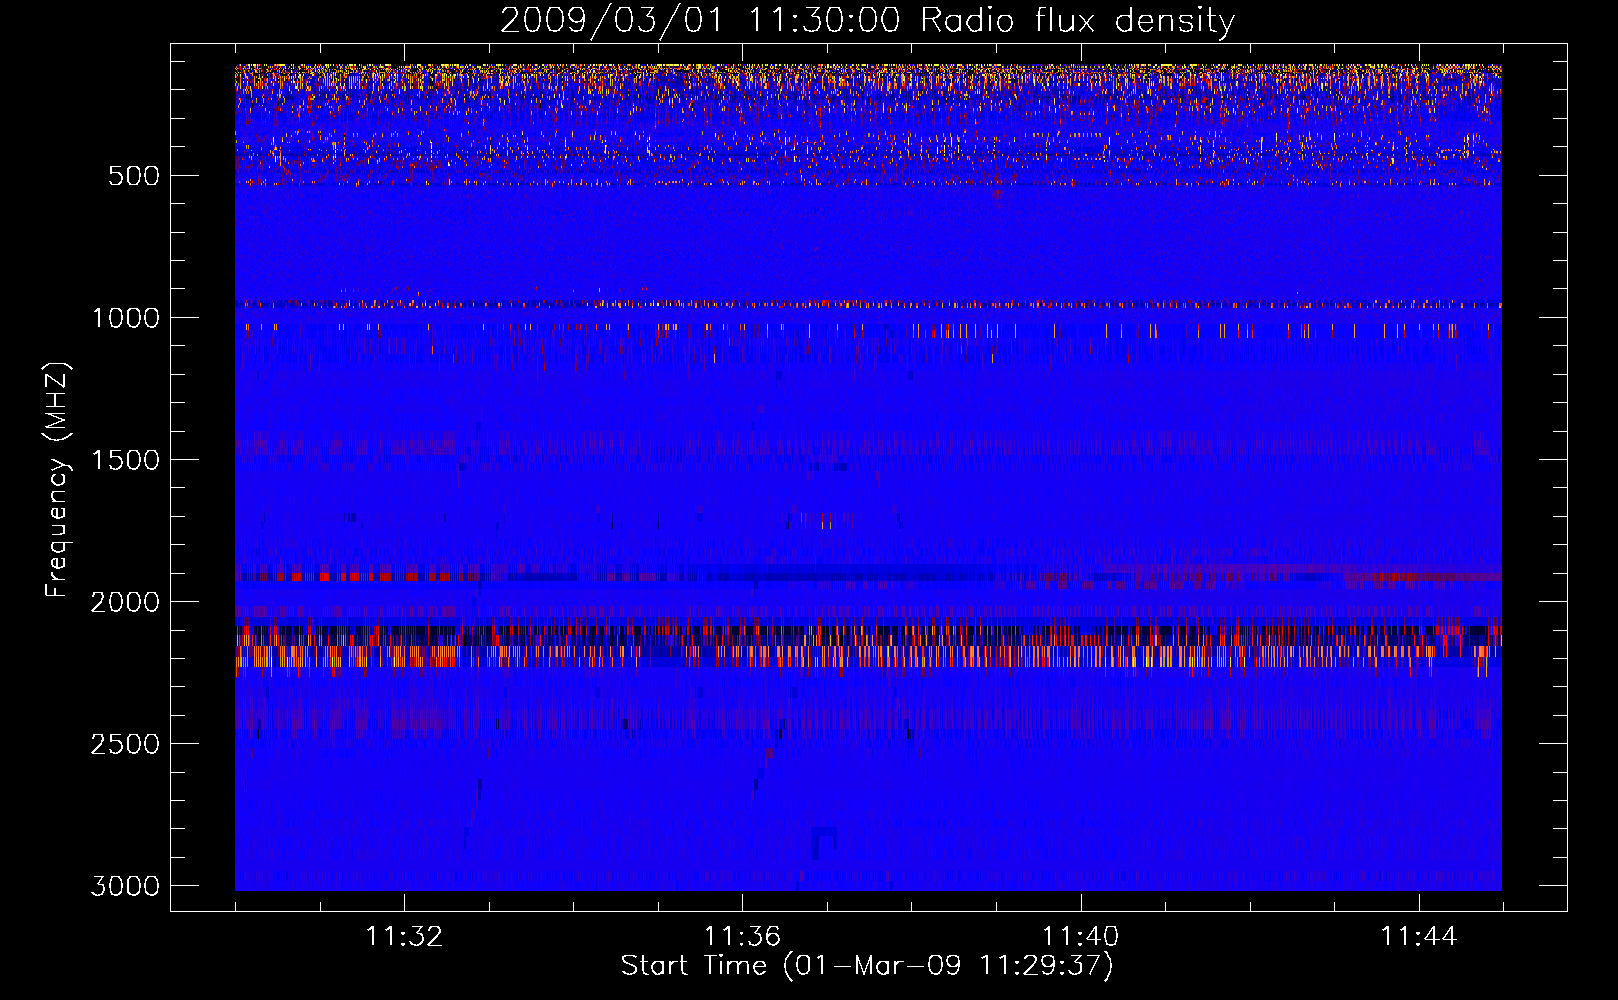Image resolution: width=1618 pixels, height=1000 pixels.
Task: Click the 11:40 time tick label
Action: point(1081,937)
